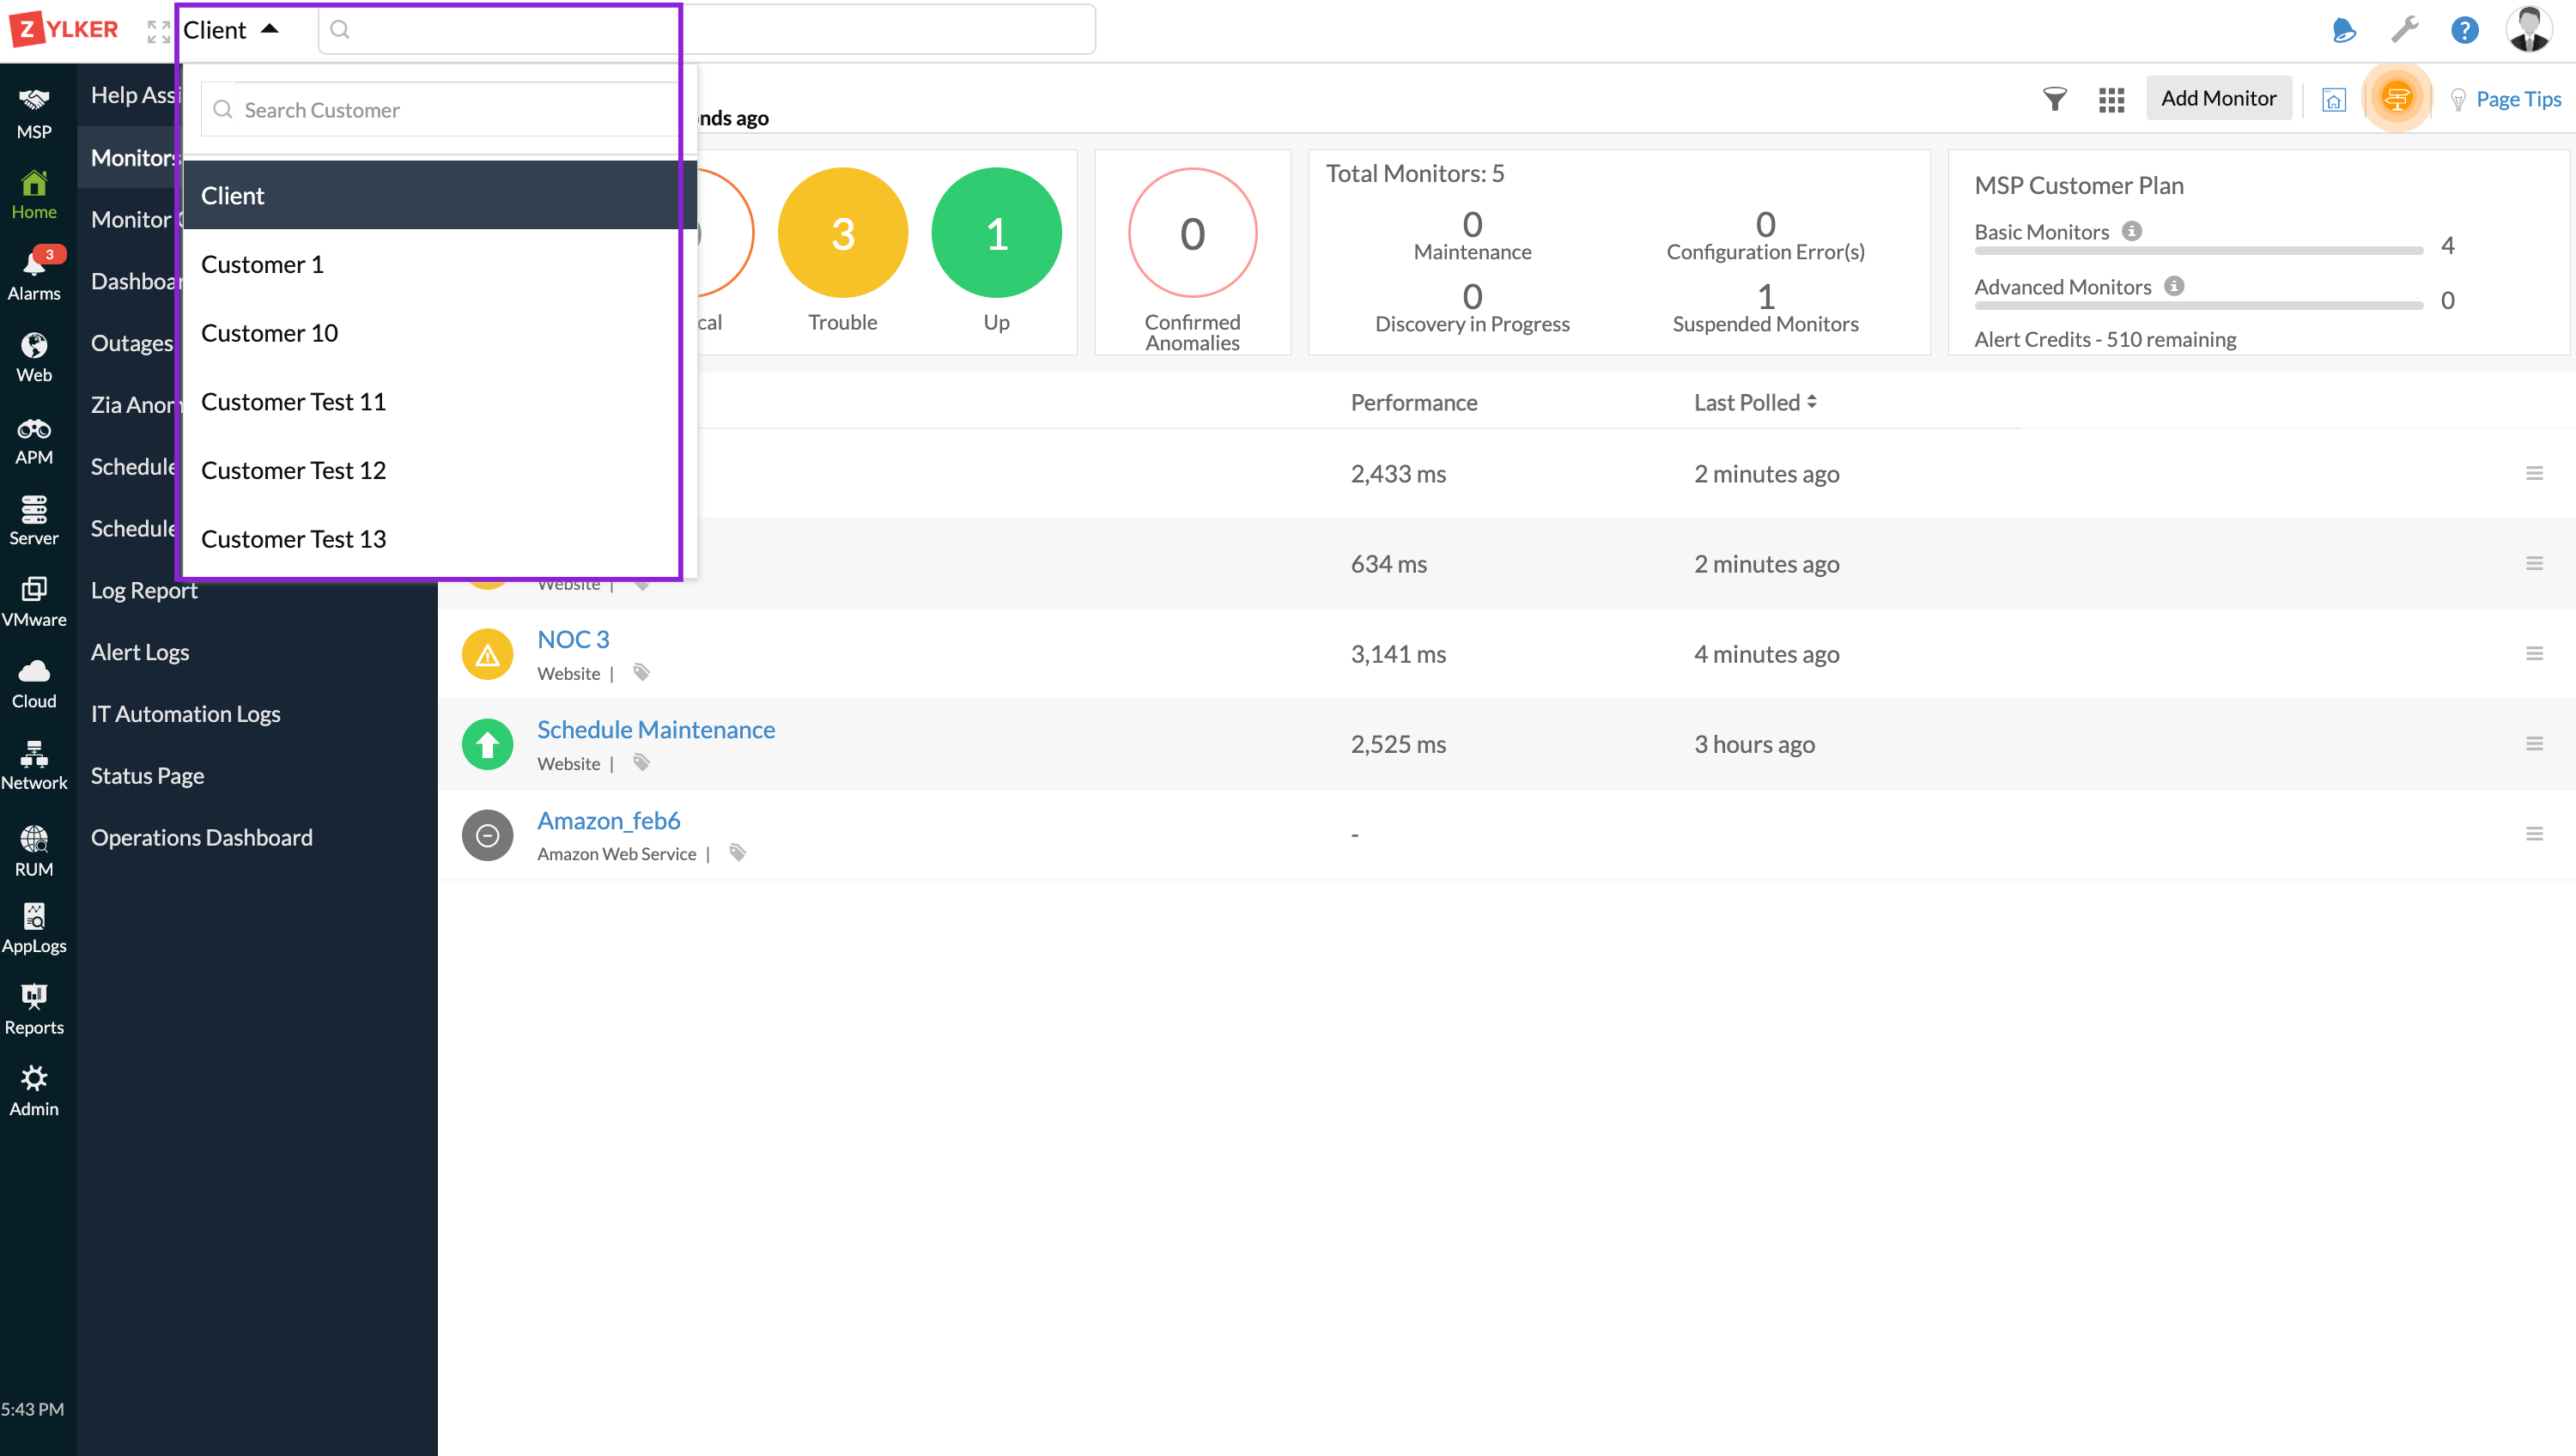Click Add Monitor button
The height and width of the screenshot is (1456, 2576).
point(2217,97)
